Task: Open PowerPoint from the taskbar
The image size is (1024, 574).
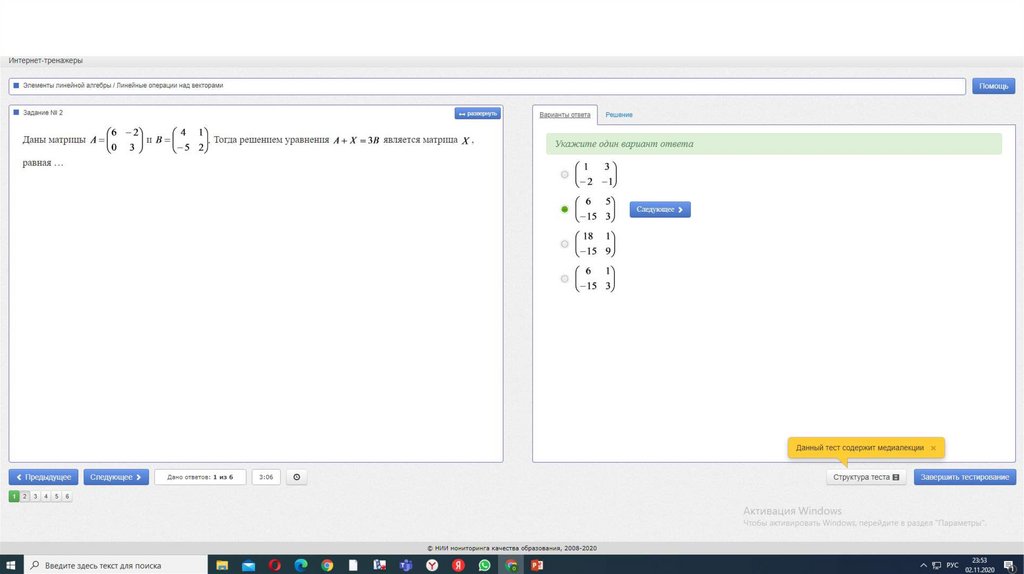Action: coord(536,565)
